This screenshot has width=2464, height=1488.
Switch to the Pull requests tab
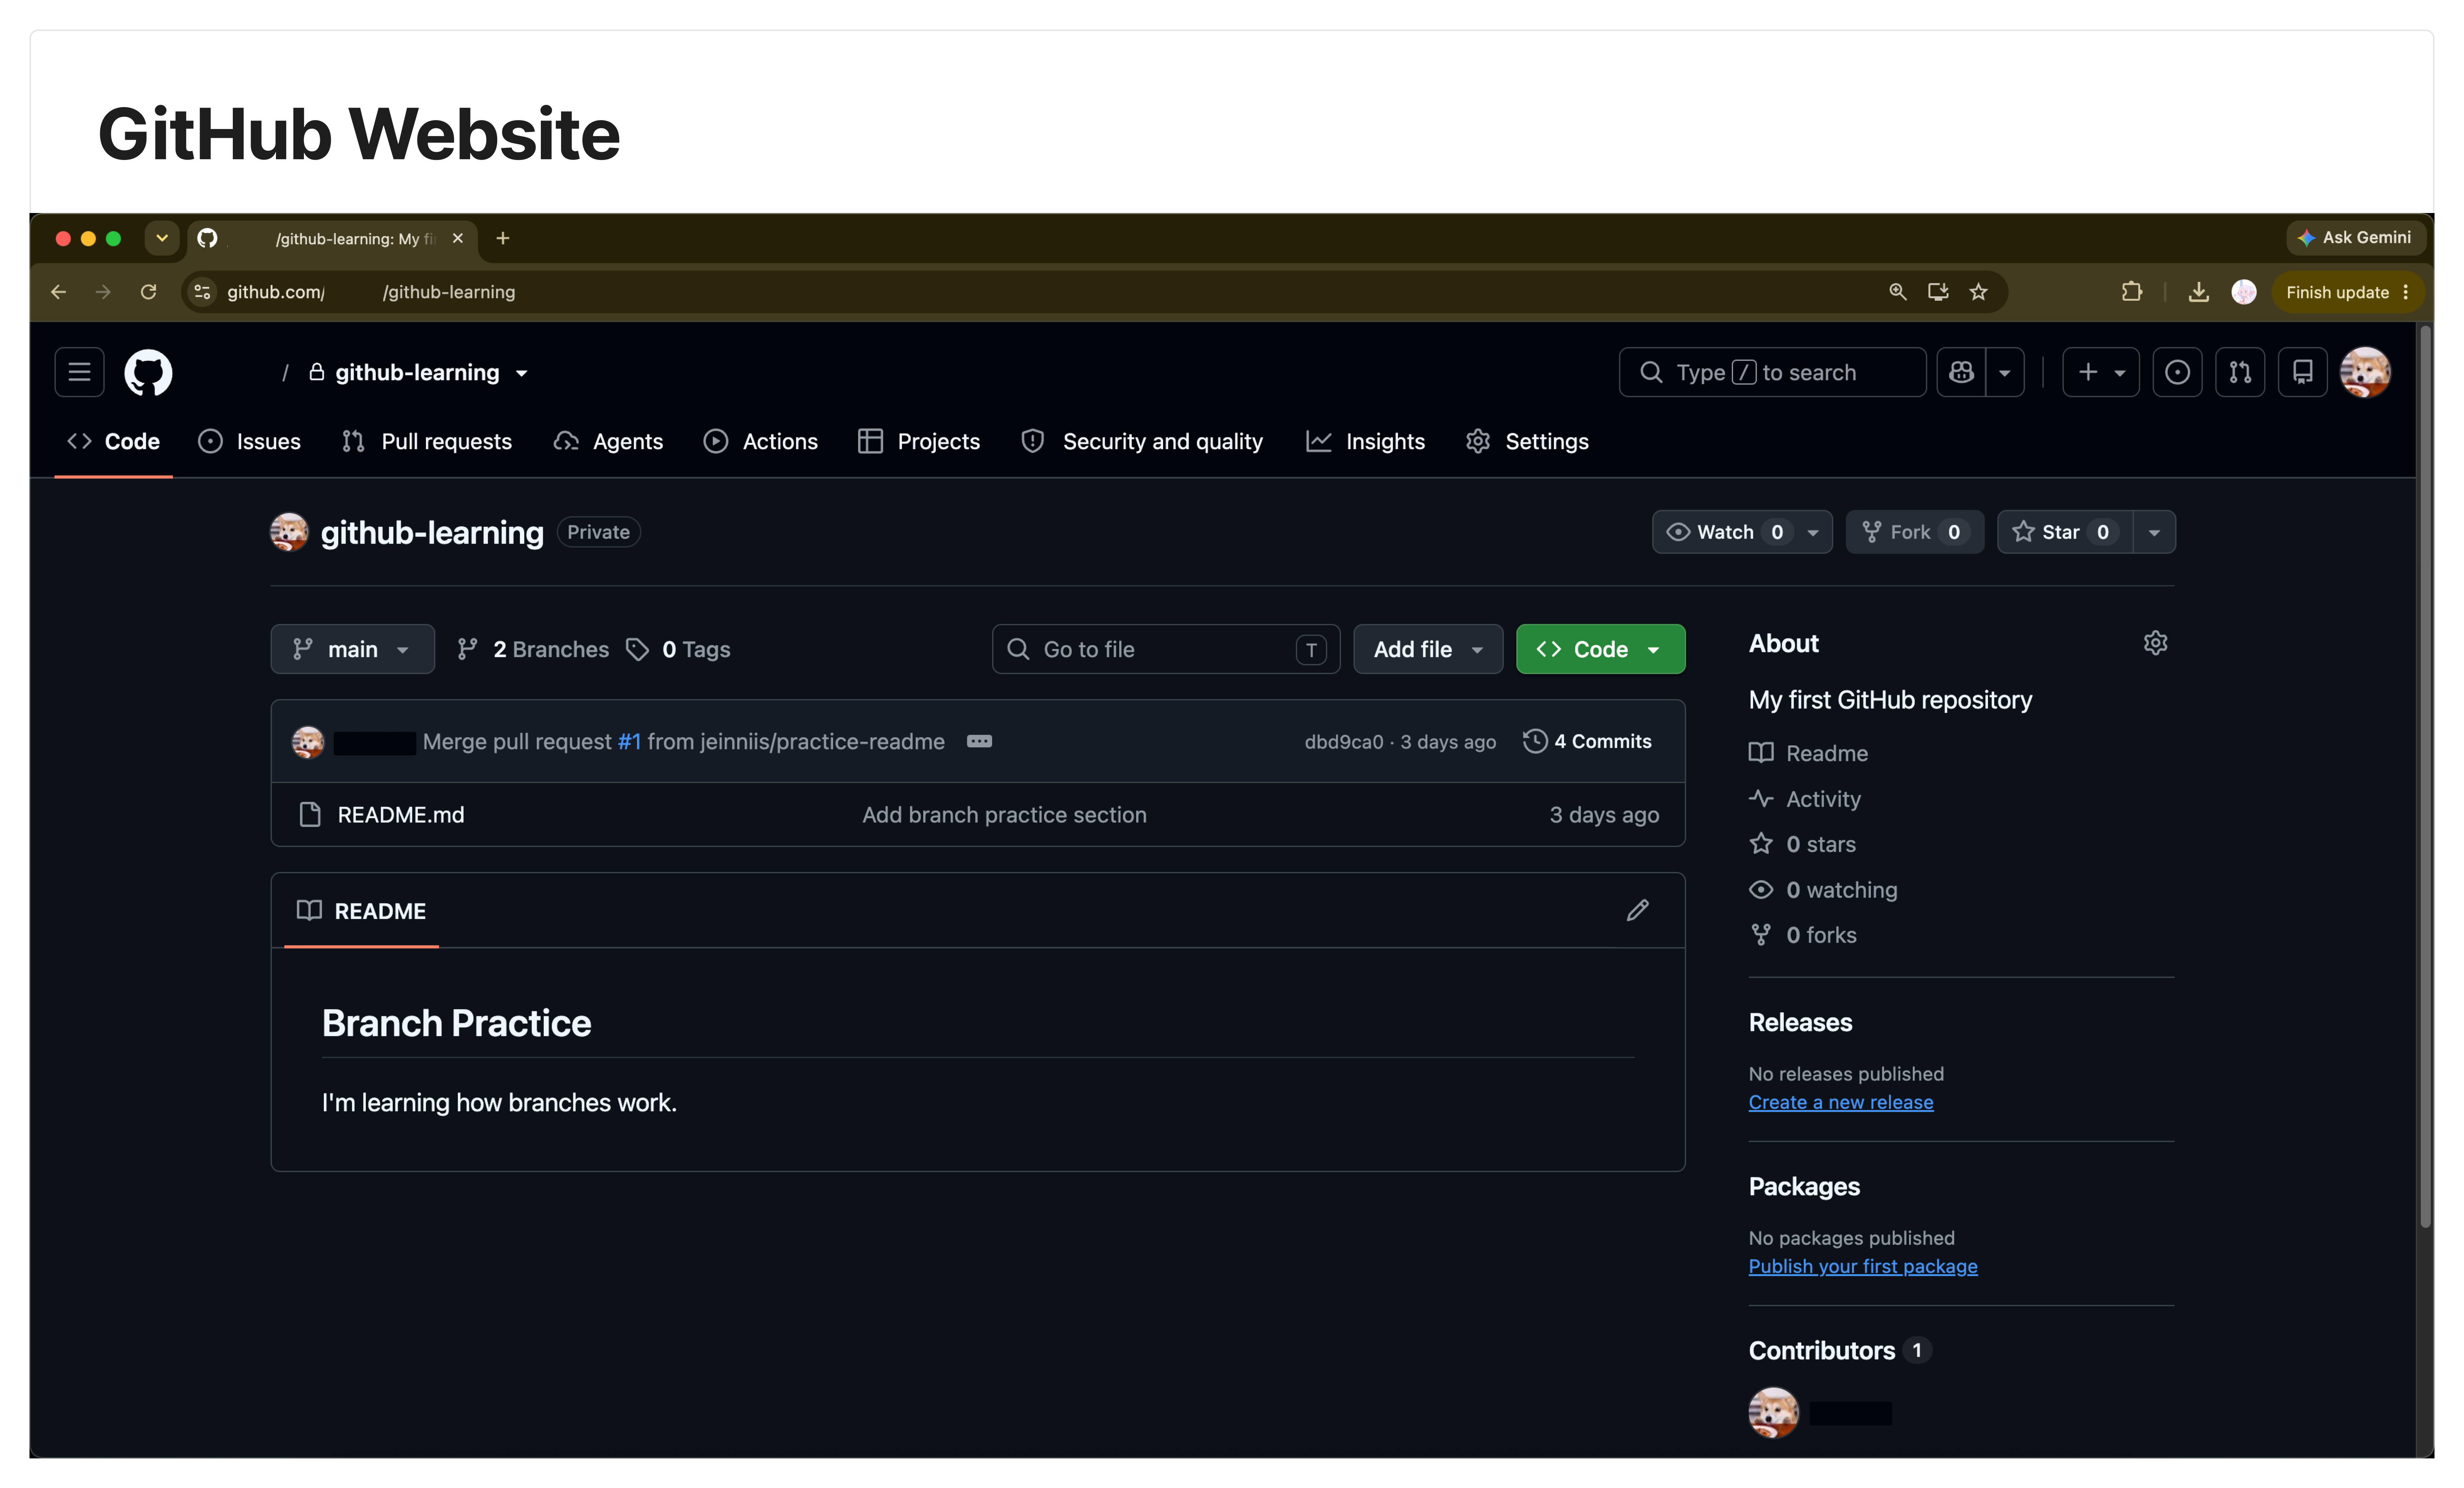click(427, 441)
